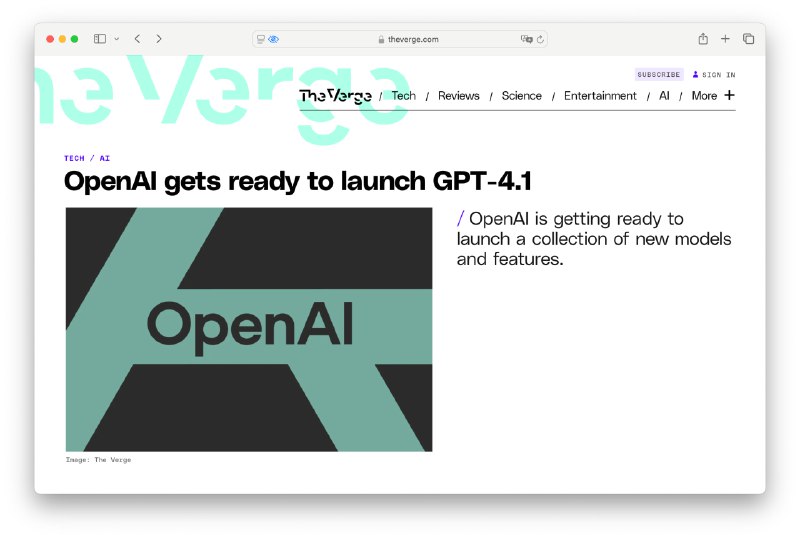
Task: Click The Verge logo in navigation
Action: click(x=335, y=96)
